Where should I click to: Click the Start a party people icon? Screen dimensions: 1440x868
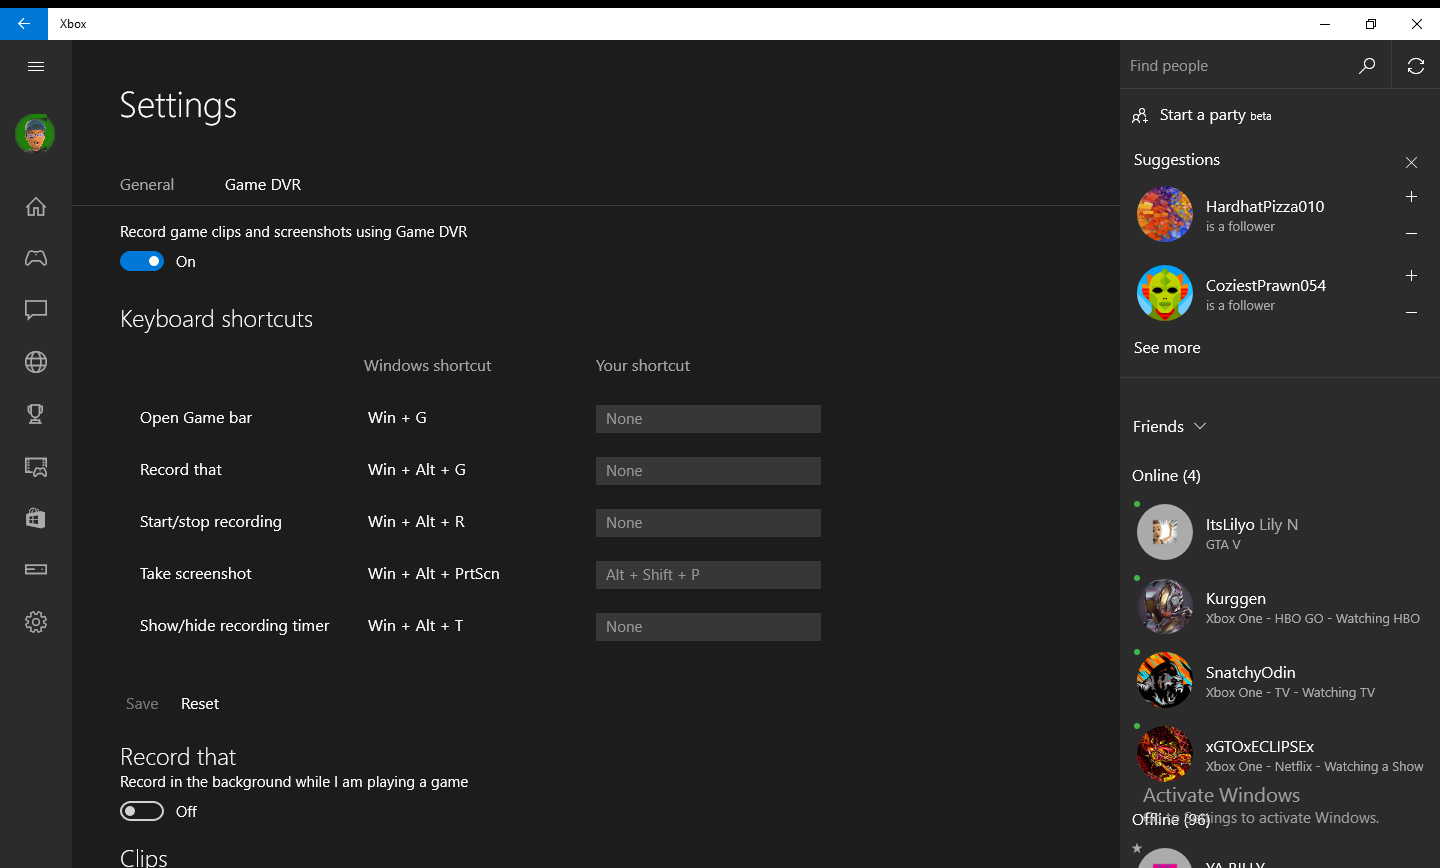click(x=1140, y=116)
